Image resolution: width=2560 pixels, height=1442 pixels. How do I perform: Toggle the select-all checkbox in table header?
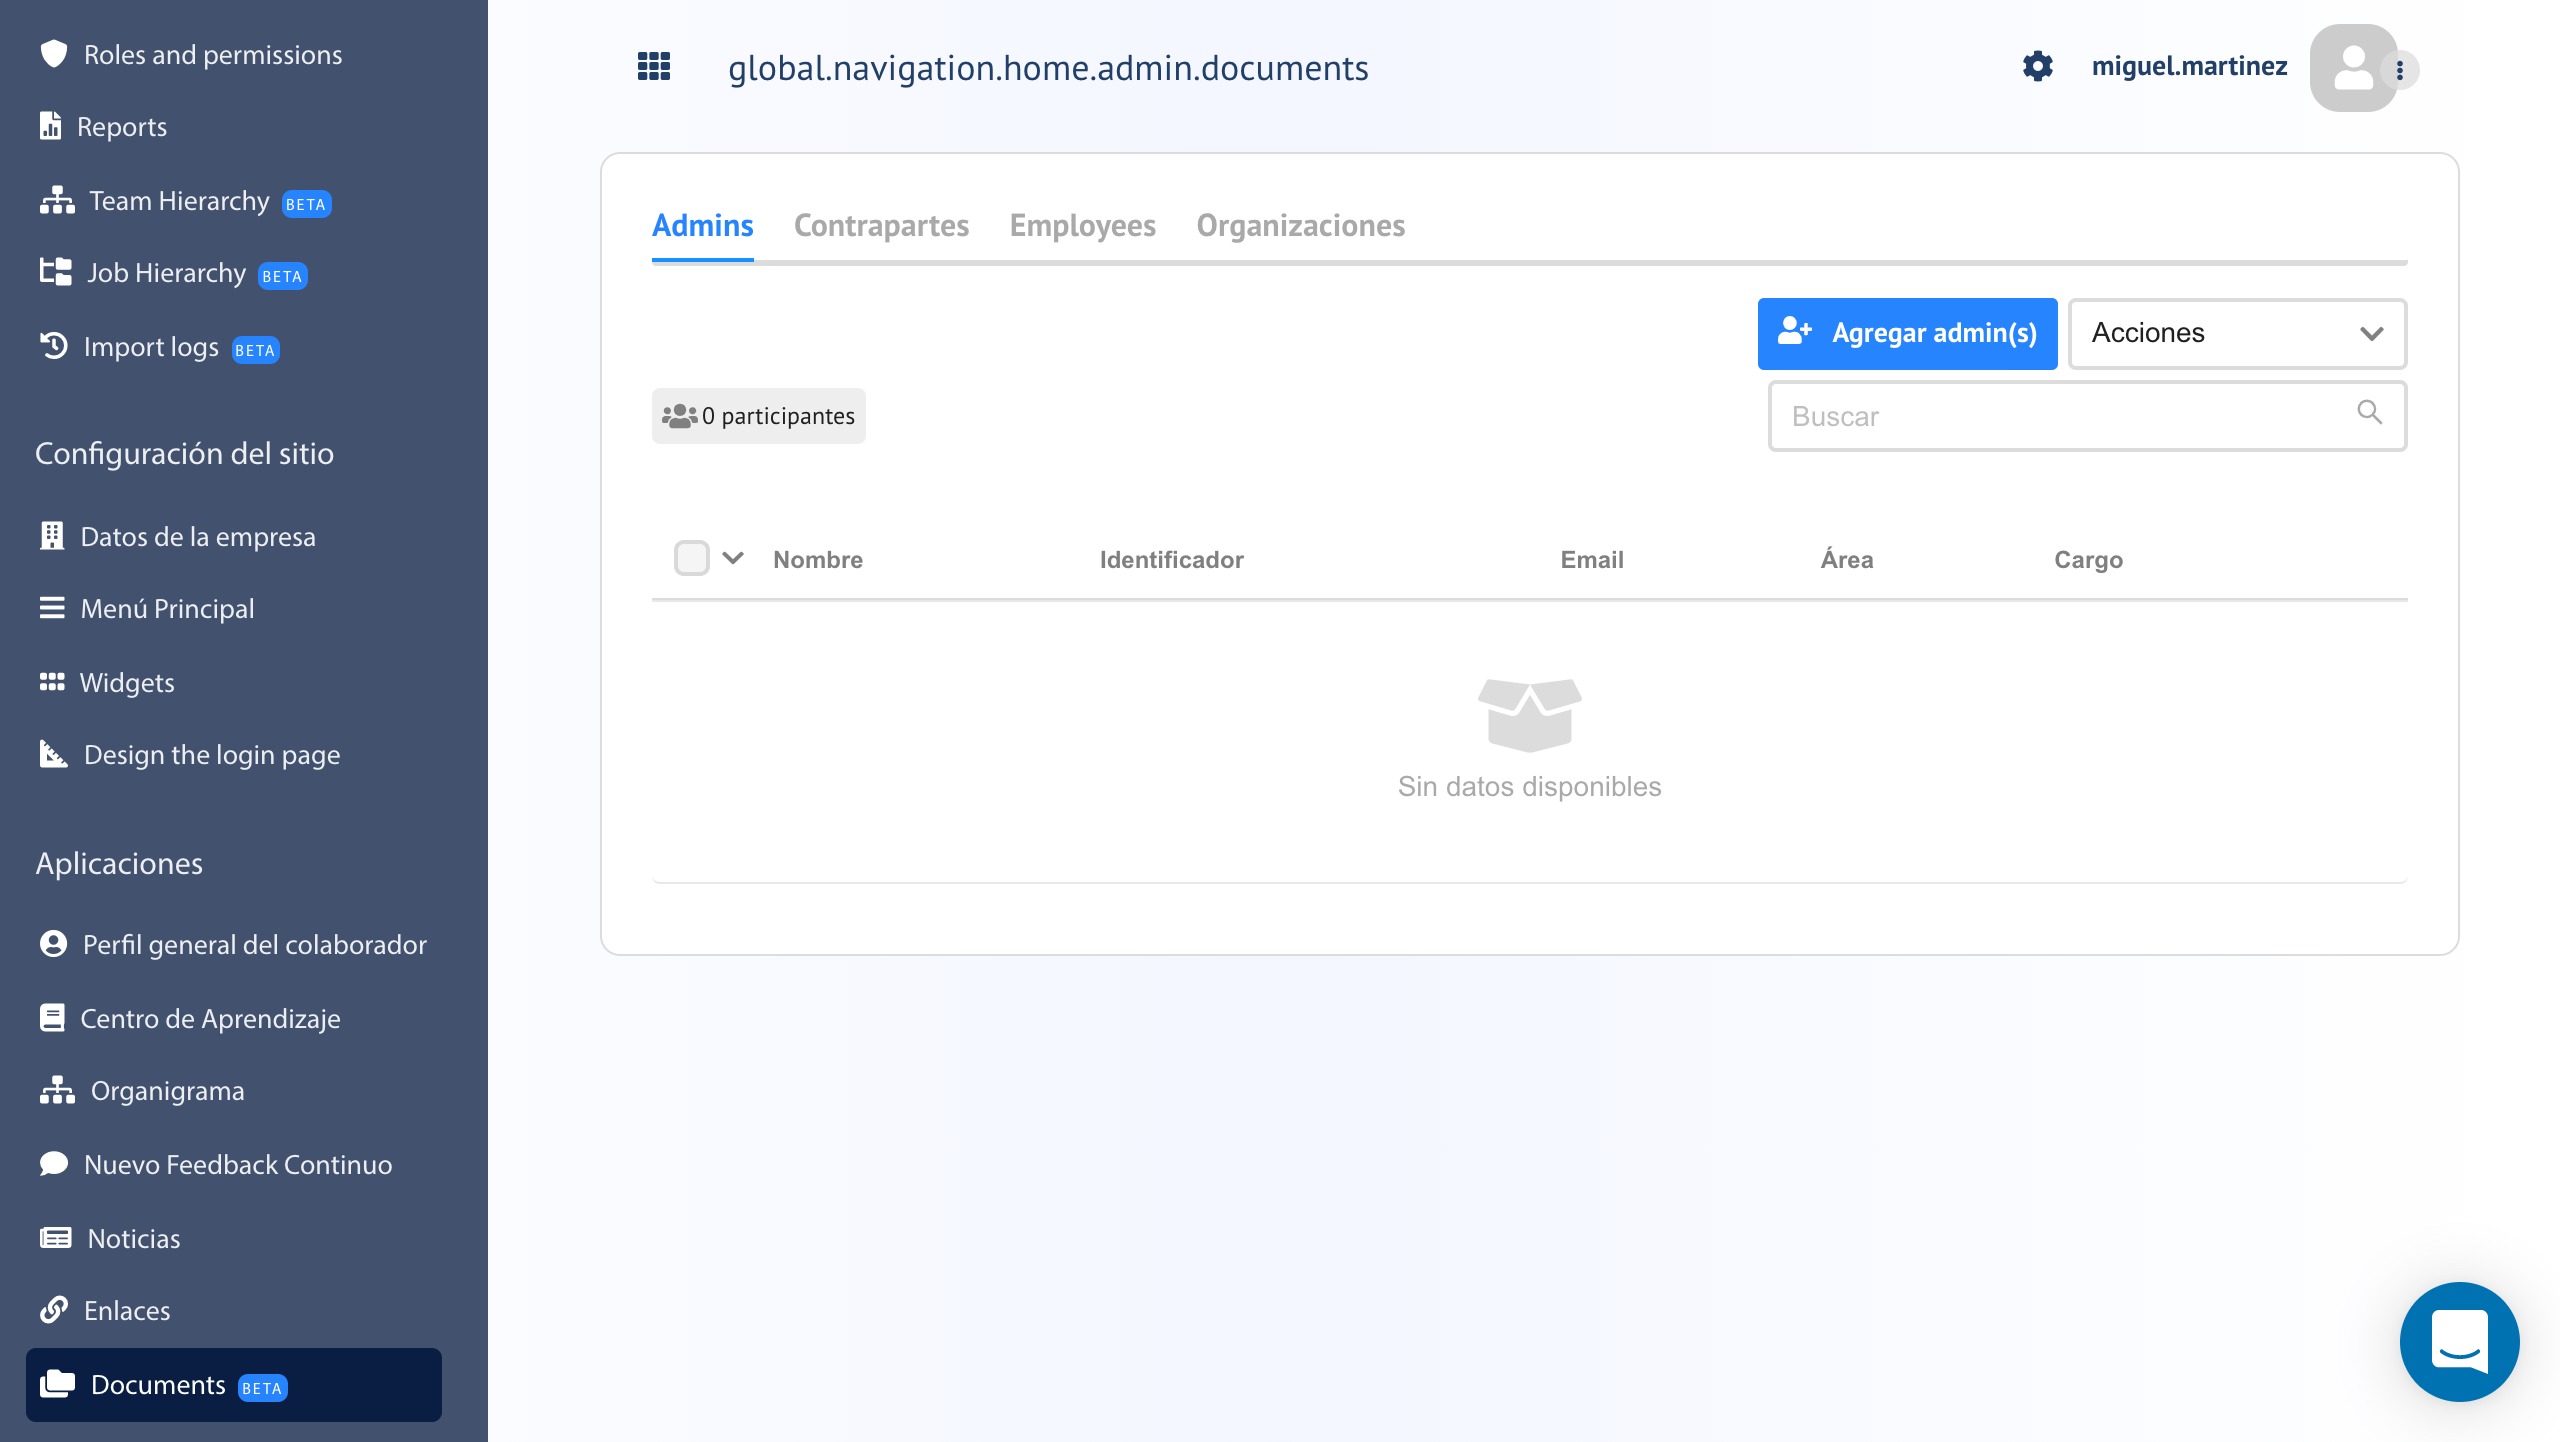pos(692,558)
